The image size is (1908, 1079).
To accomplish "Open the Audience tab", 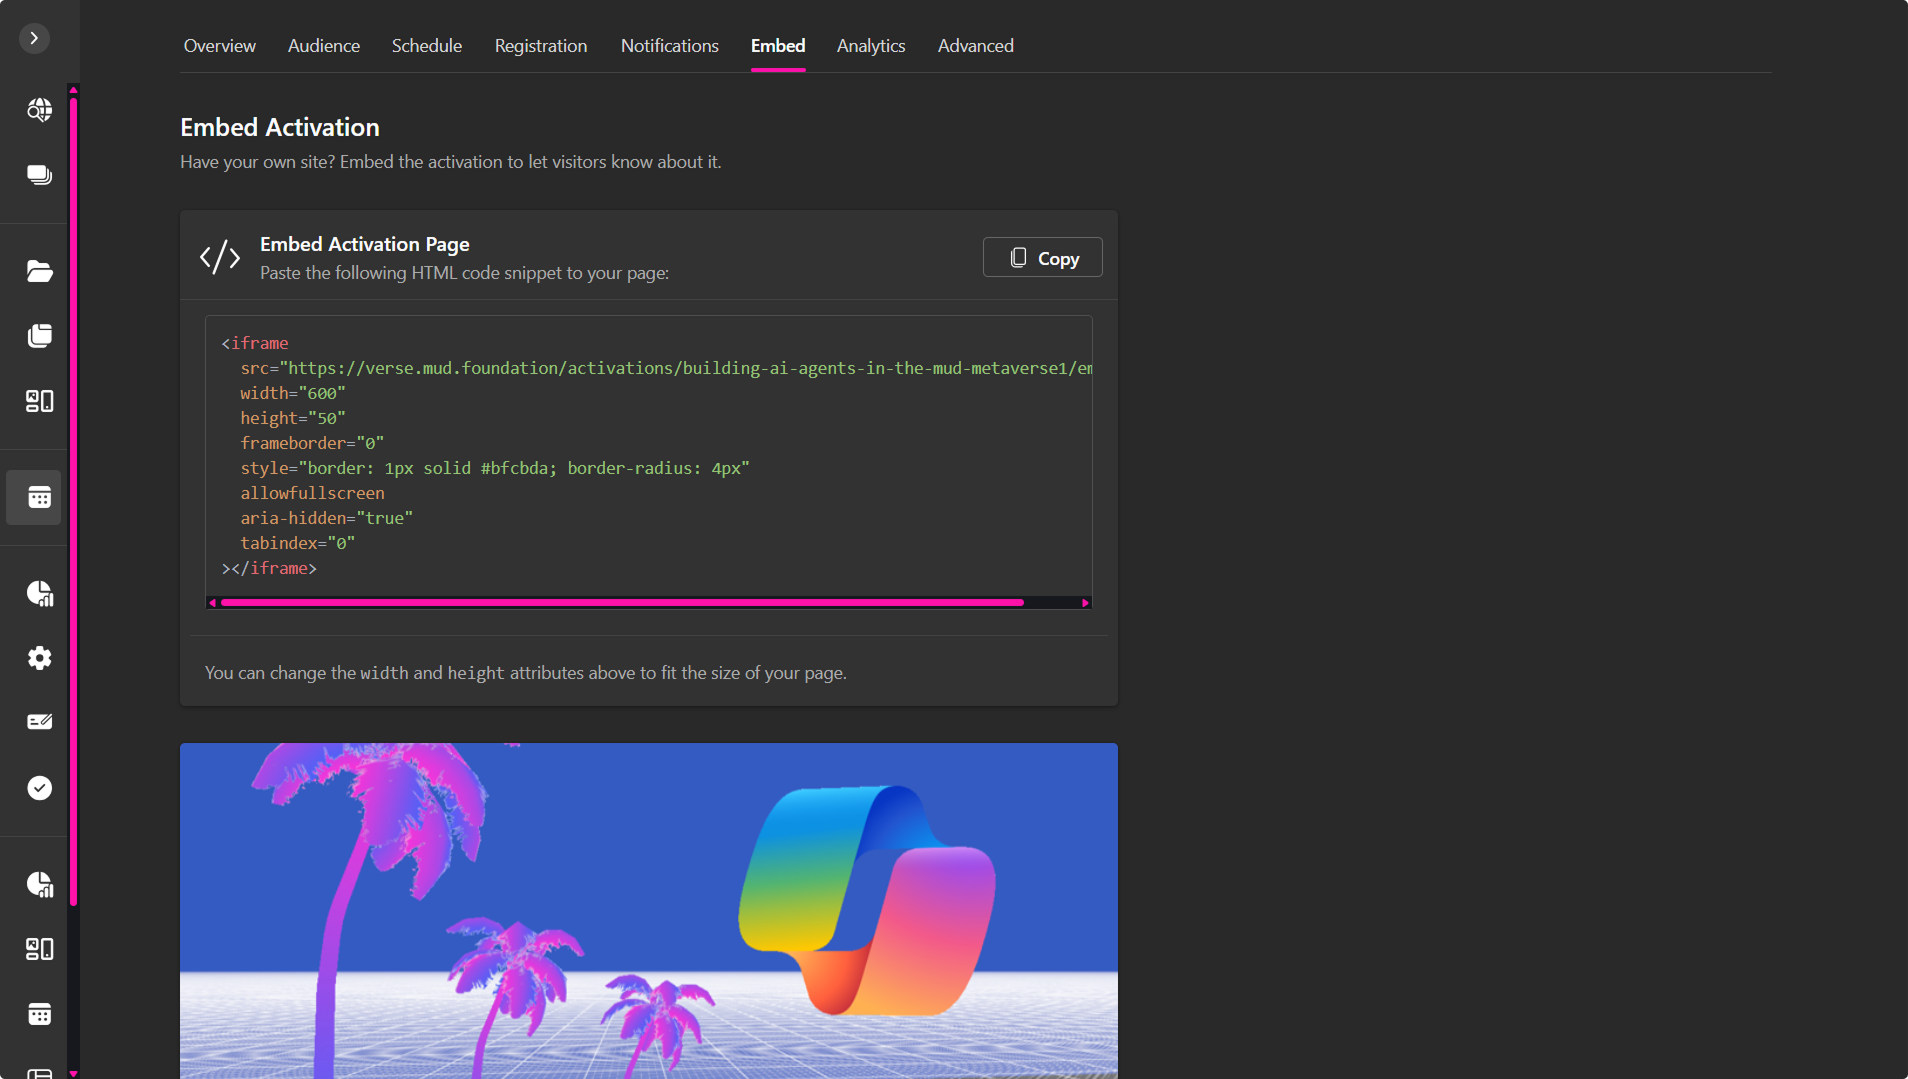I will 323,46.
